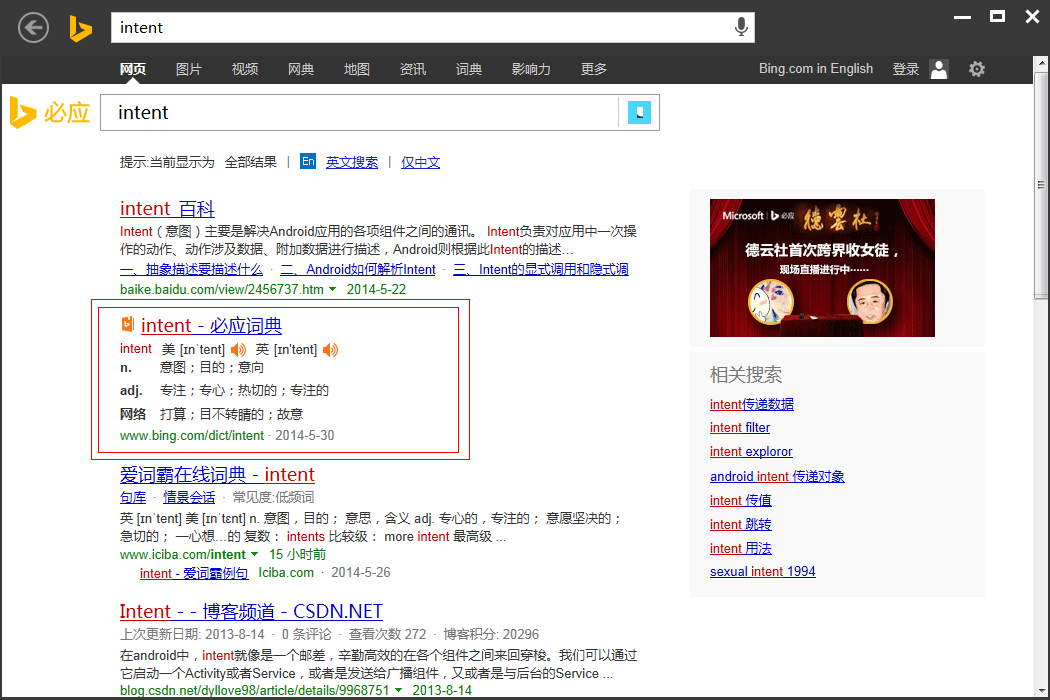Expand the blog.csdn.net result dropdown arrow

tap(398, 690)
